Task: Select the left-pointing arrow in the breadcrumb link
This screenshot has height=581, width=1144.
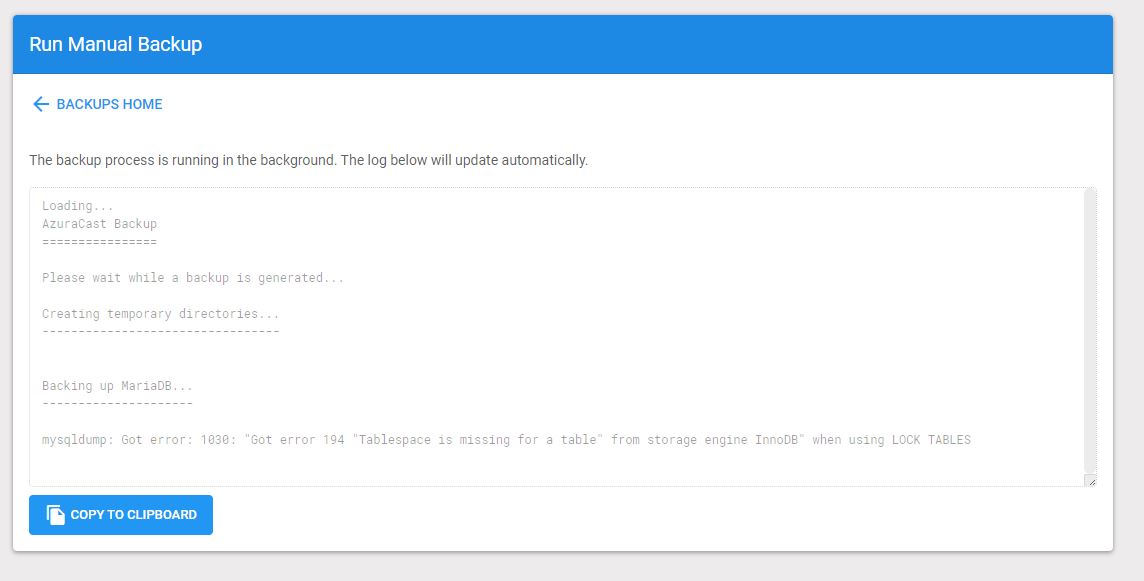Action: point(40,104)
